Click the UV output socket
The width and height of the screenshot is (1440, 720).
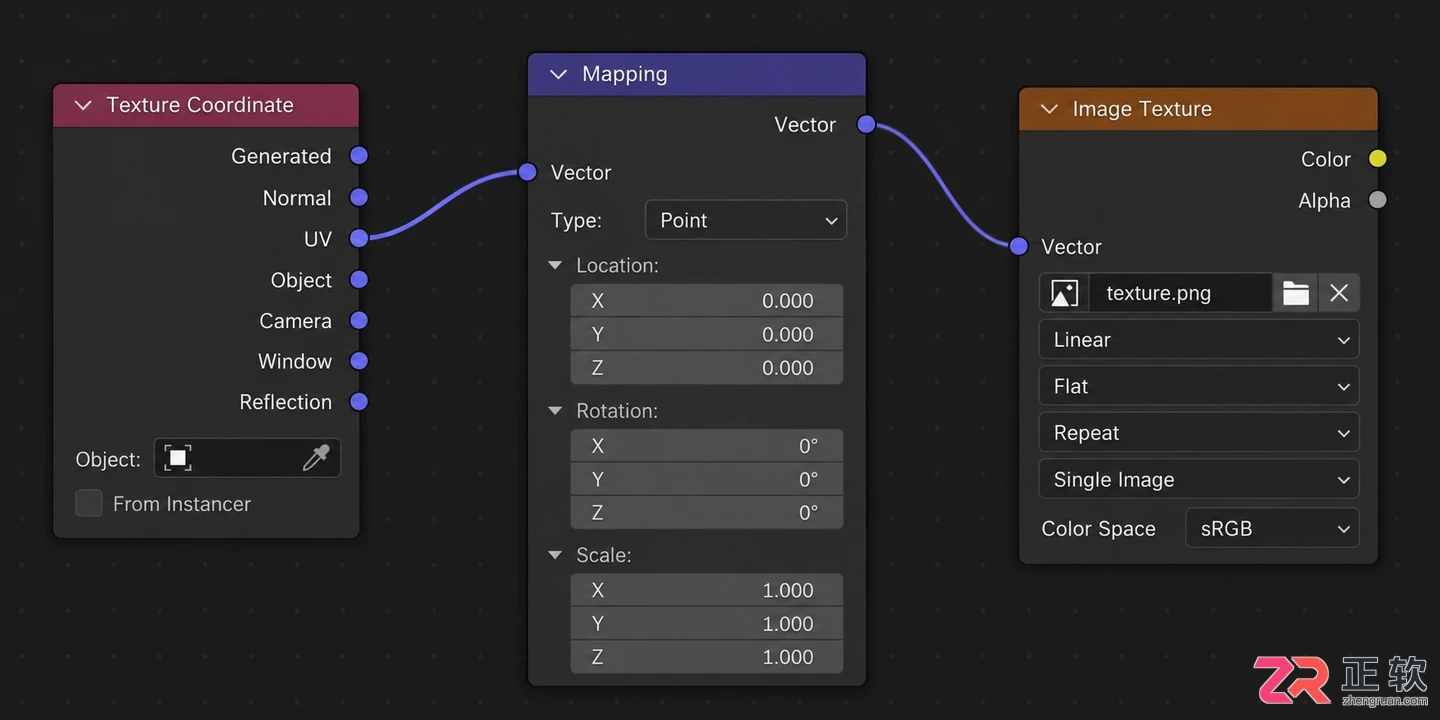click(x=359, y=238)
